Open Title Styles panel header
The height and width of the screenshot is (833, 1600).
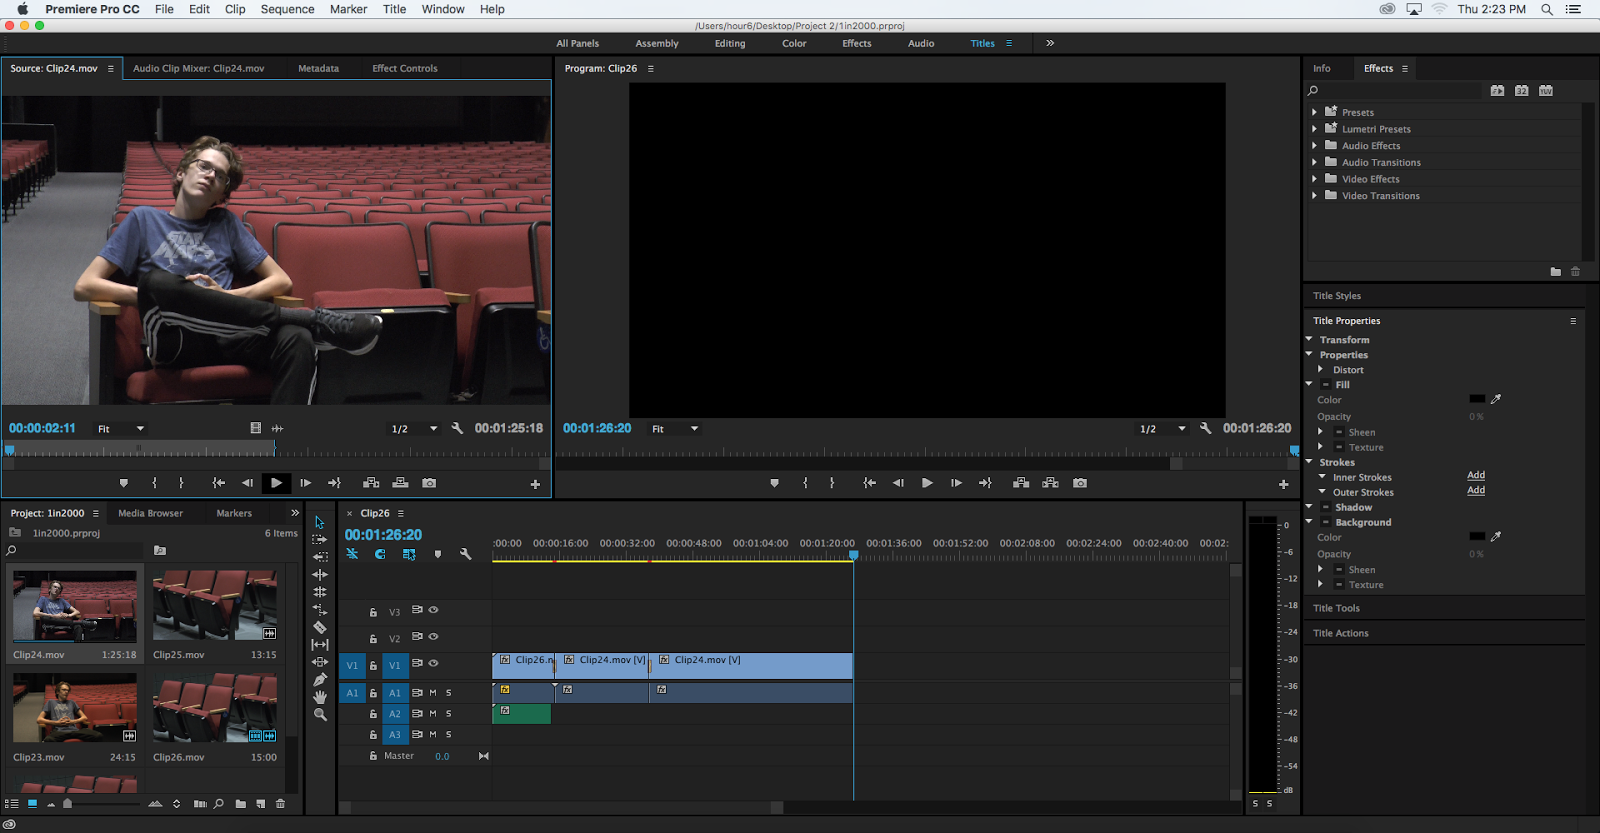tap(1337, 296)
